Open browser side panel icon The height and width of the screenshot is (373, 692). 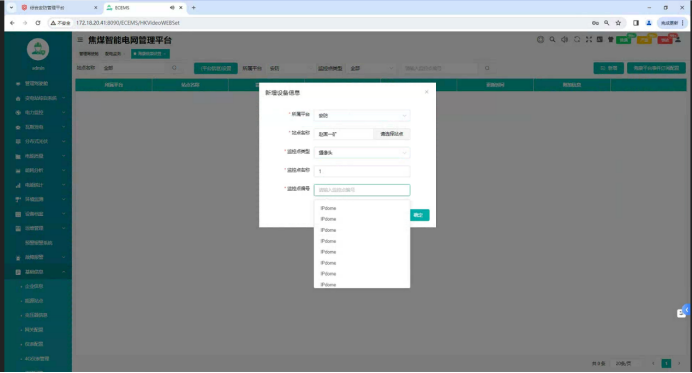coord(636,23)
